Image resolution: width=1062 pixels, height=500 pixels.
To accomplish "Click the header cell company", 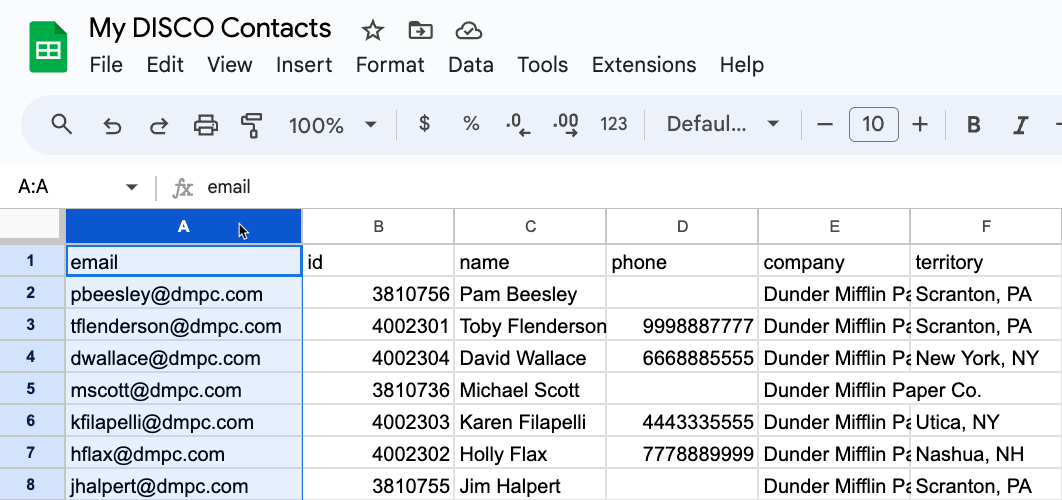I will tap(834, 261).
